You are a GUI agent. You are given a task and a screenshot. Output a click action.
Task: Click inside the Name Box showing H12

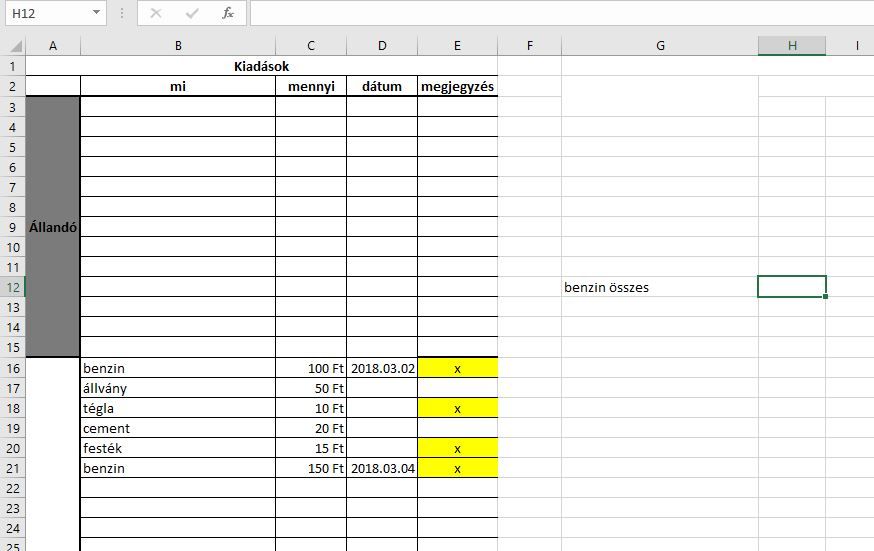(x=48, y=13)
